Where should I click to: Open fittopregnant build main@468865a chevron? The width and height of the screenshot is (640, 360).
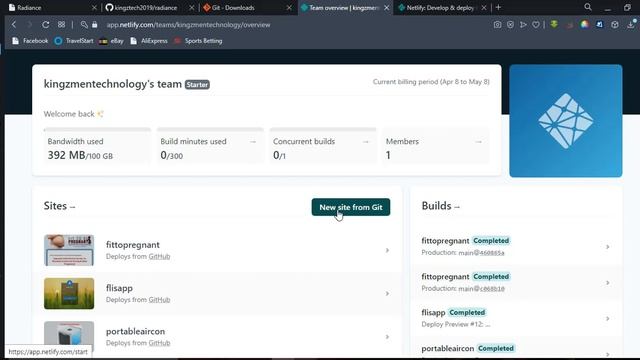click(607, 247)
